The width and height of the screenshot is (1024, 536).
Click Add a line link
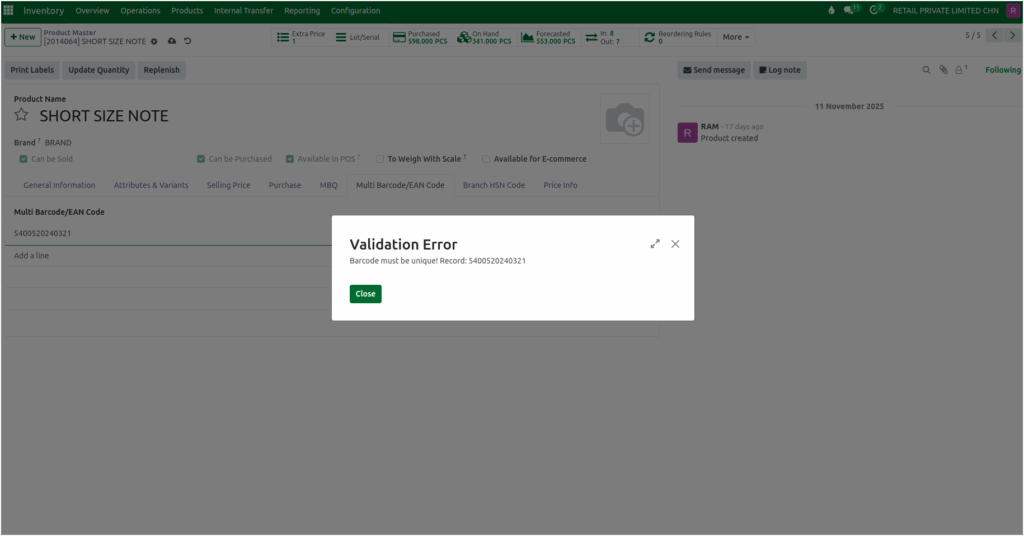[31, 256]
